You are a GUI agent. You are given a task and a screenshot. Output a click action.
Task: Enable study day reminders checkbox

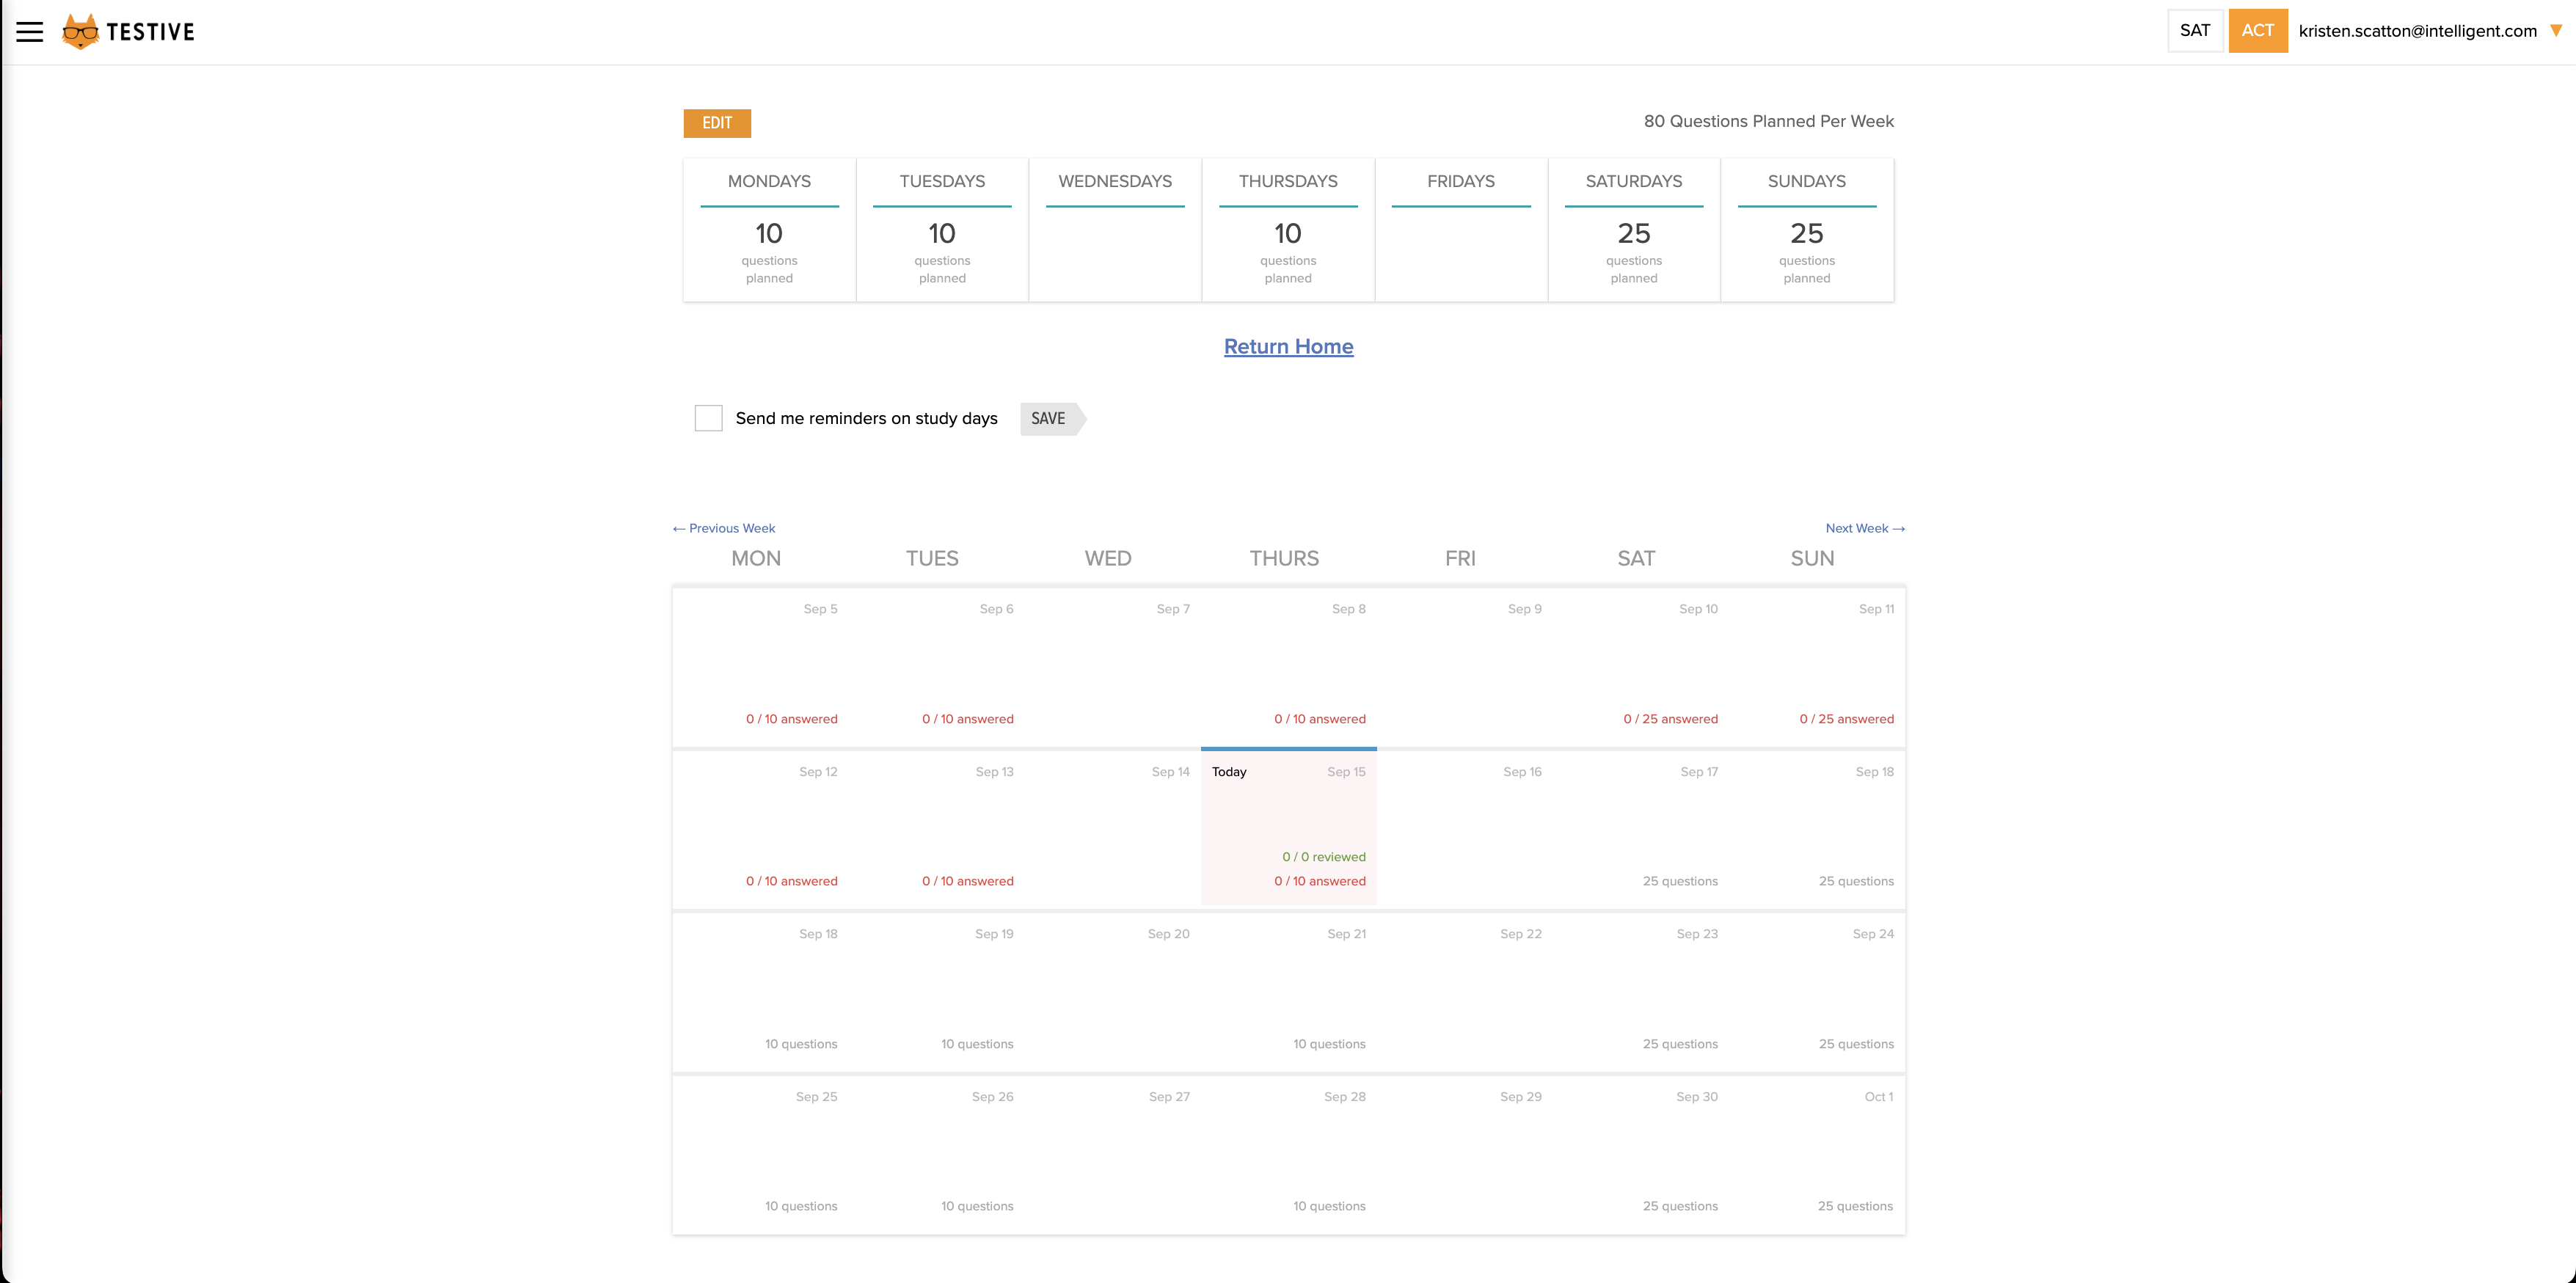pos(708,418)
